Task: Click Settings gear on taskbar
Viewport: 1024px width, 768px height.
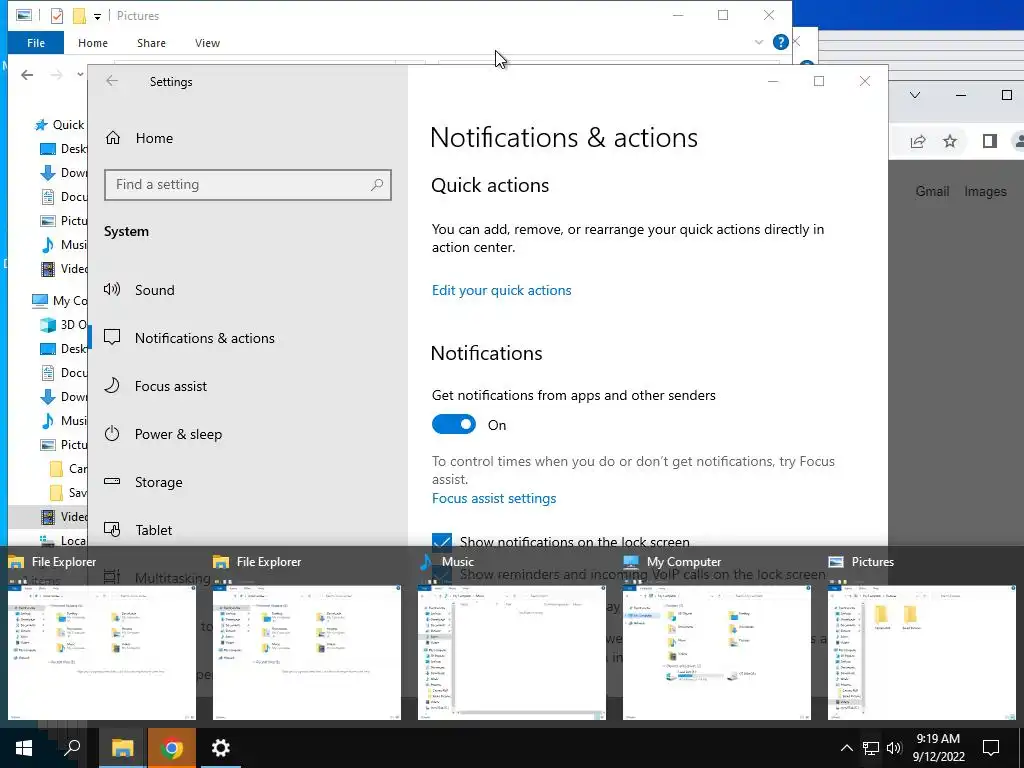Action: 221,748
